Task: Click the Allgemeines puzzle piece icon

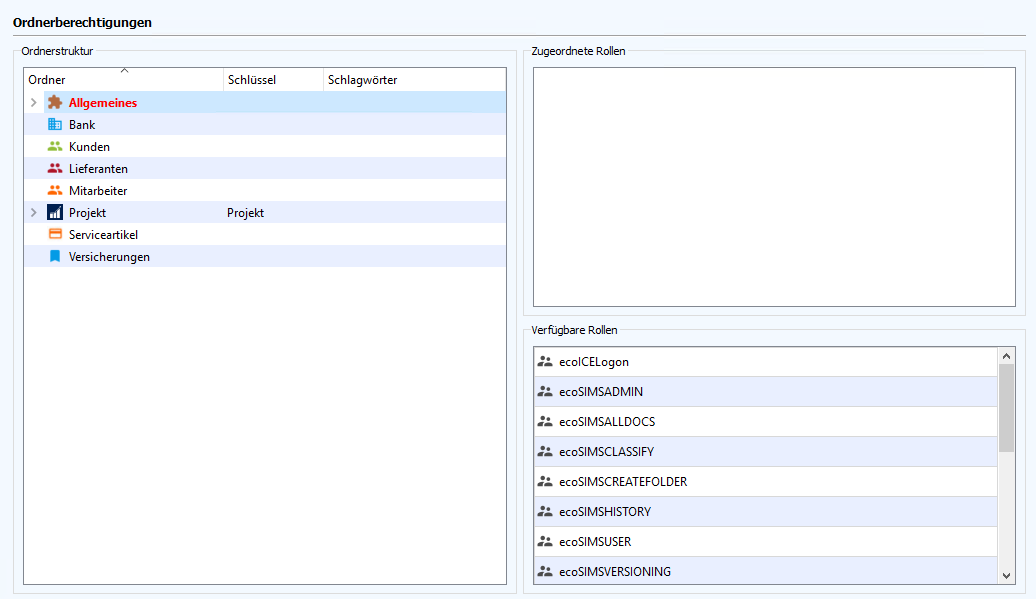Action: (55, 102)
